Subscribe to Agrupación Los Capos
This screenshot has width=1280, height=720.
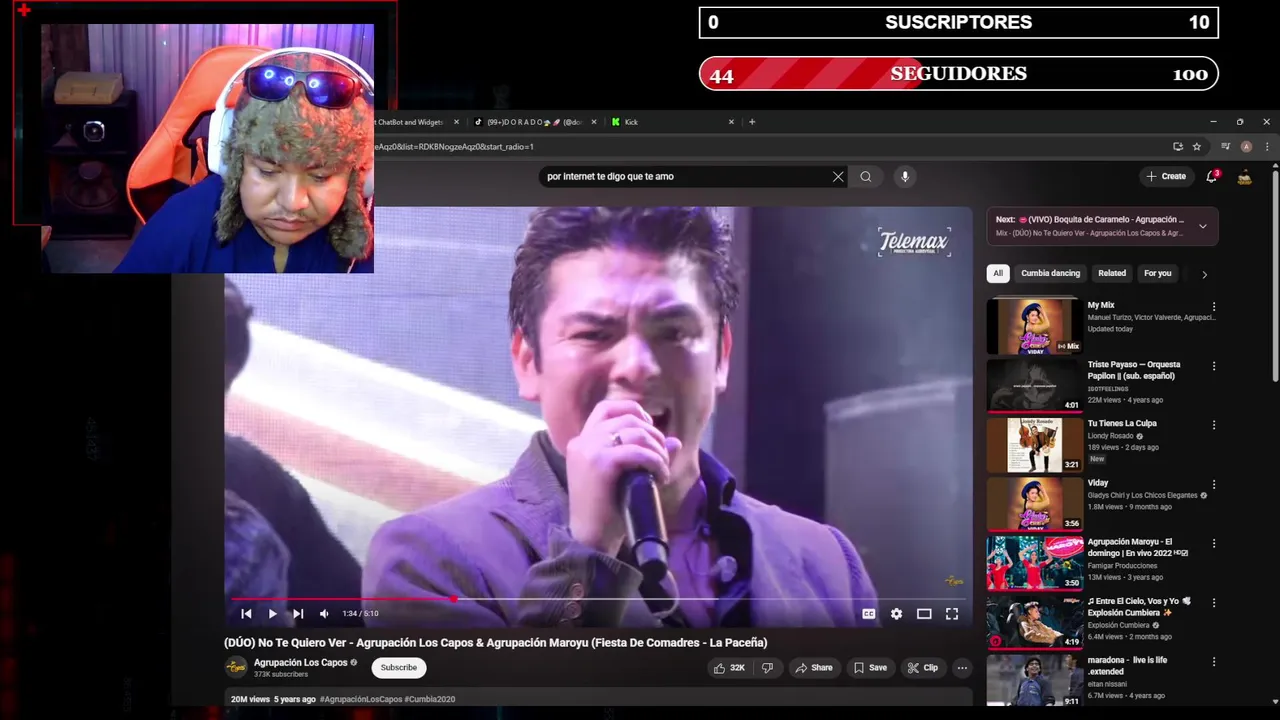399,668
